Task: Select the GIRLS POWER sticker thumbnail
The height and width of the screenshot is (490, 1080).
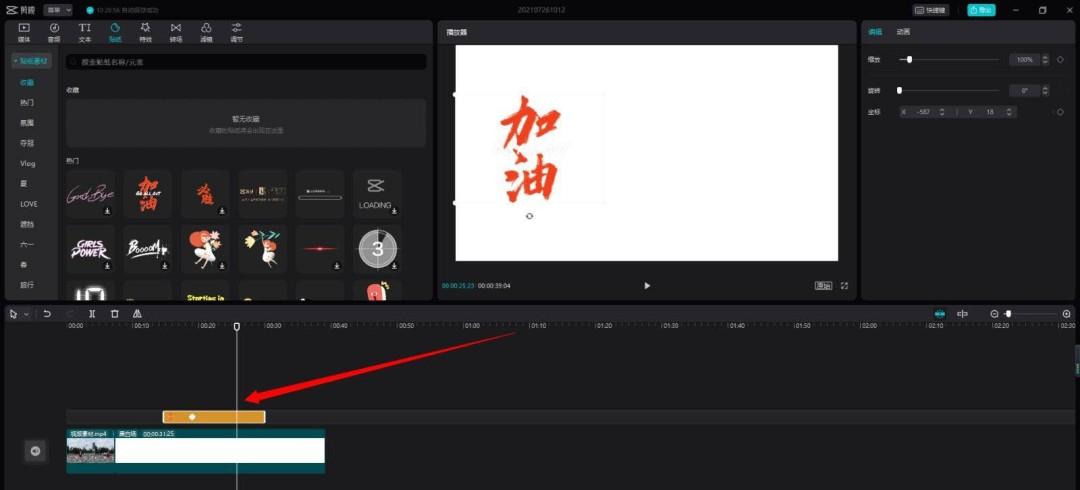Action: [90, 249]
